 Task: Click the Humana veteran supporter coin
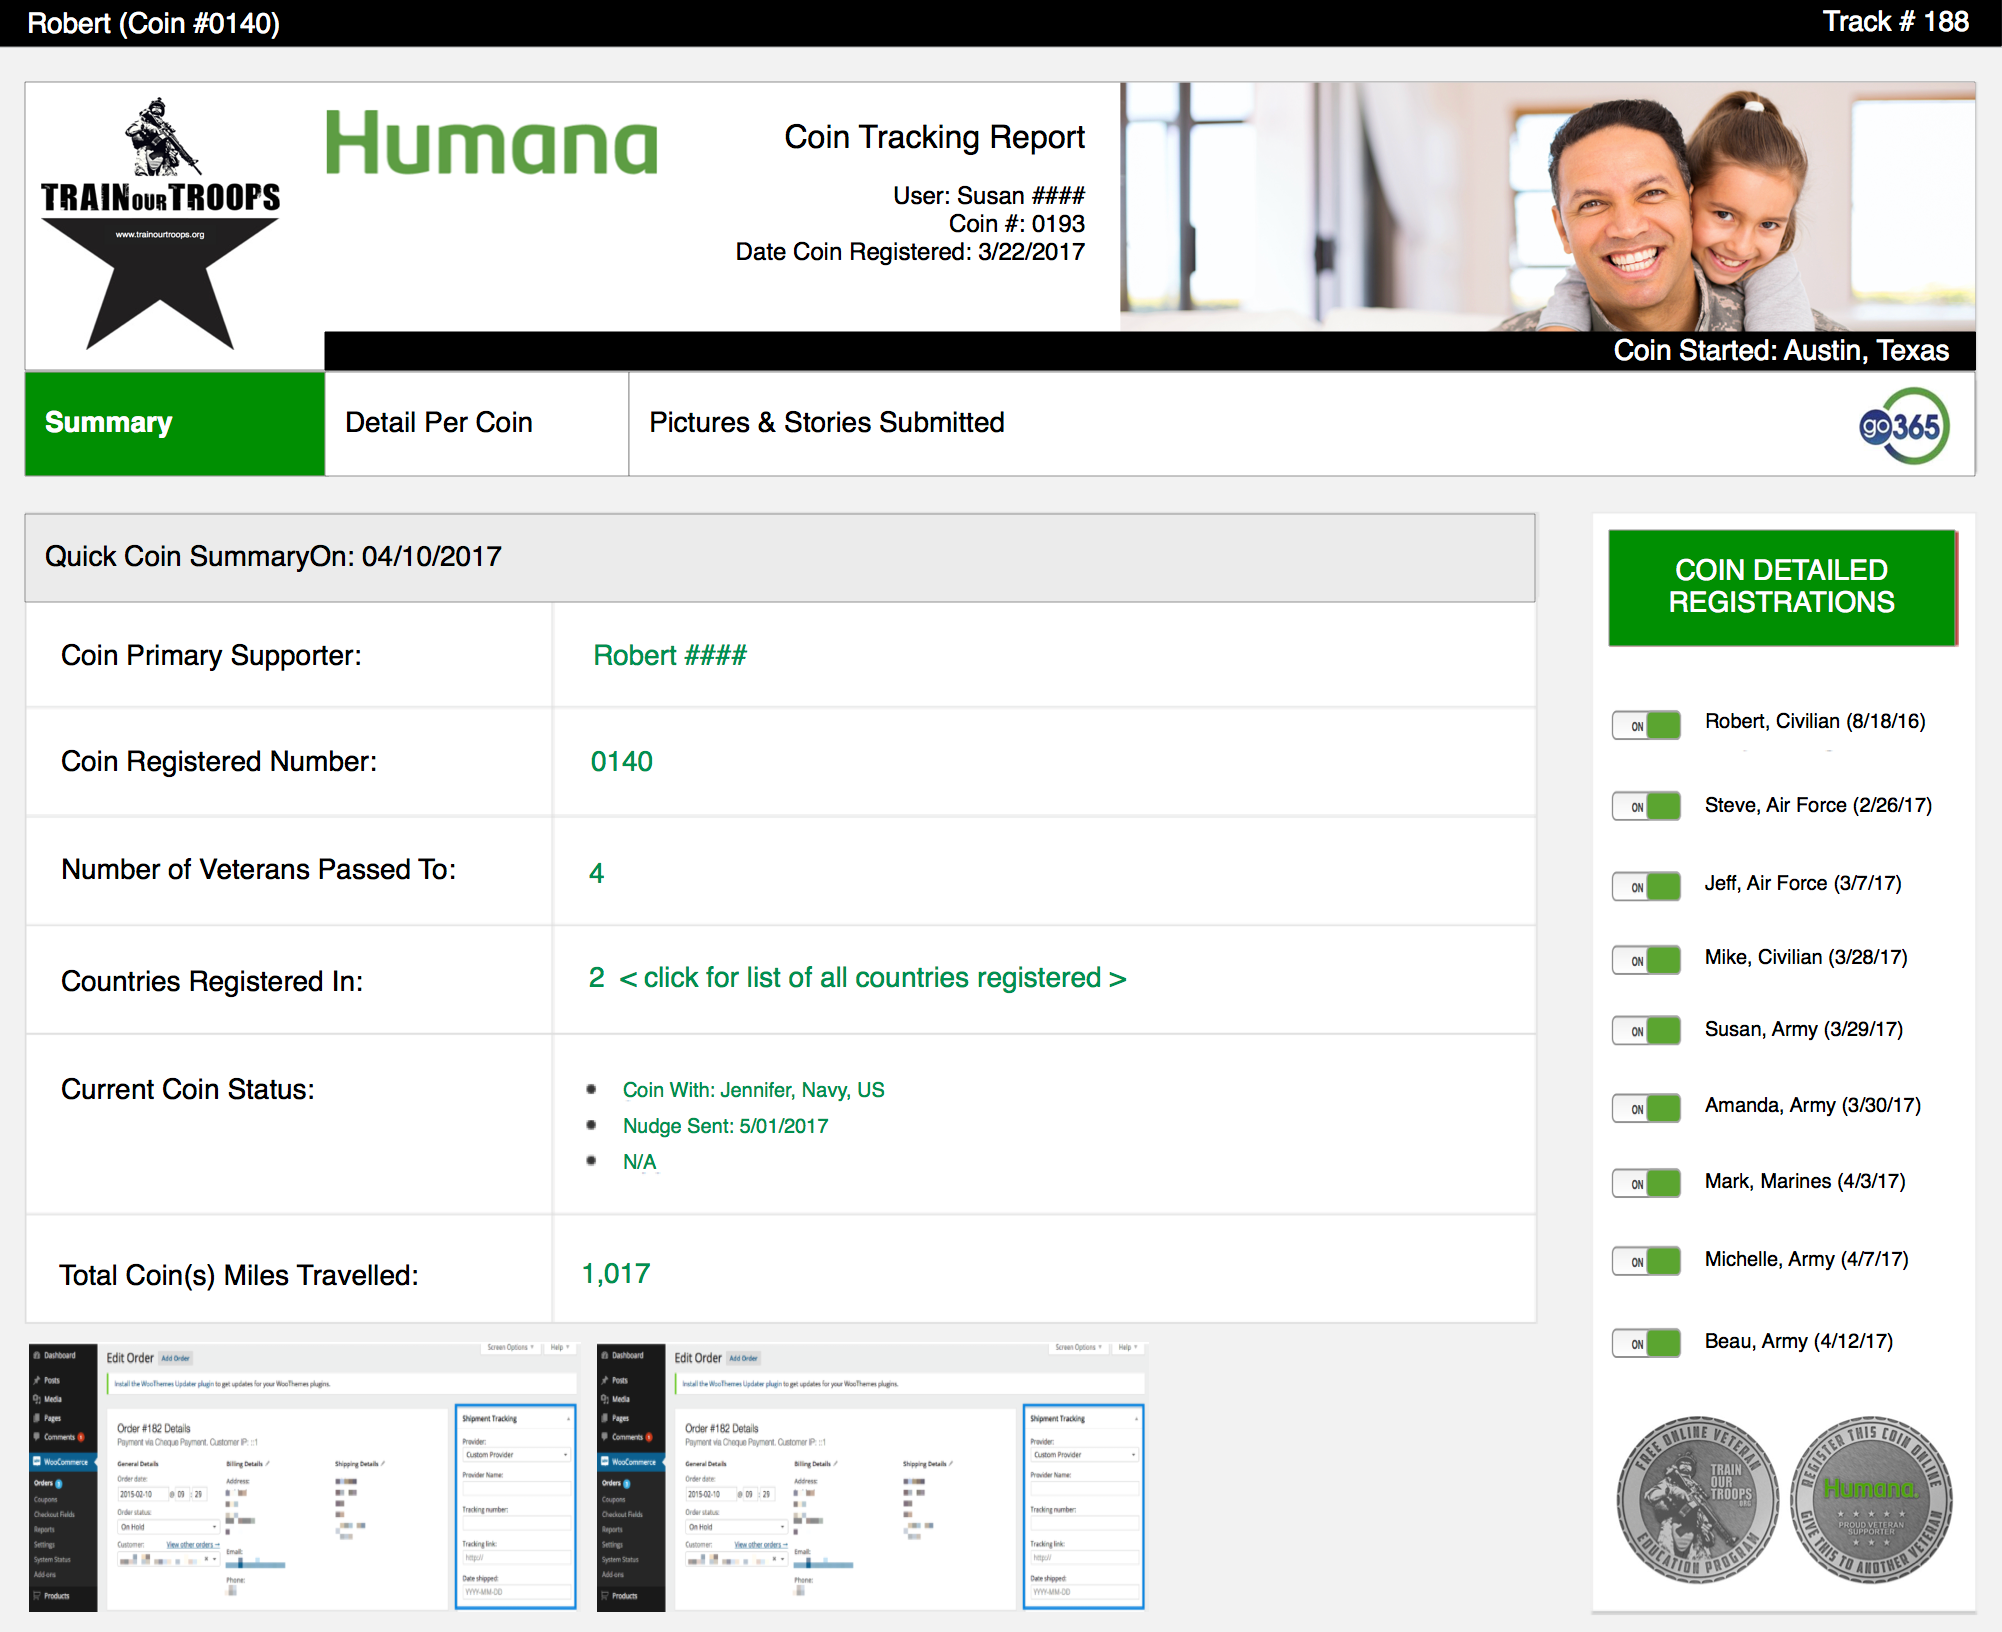coord(1870,1499)
